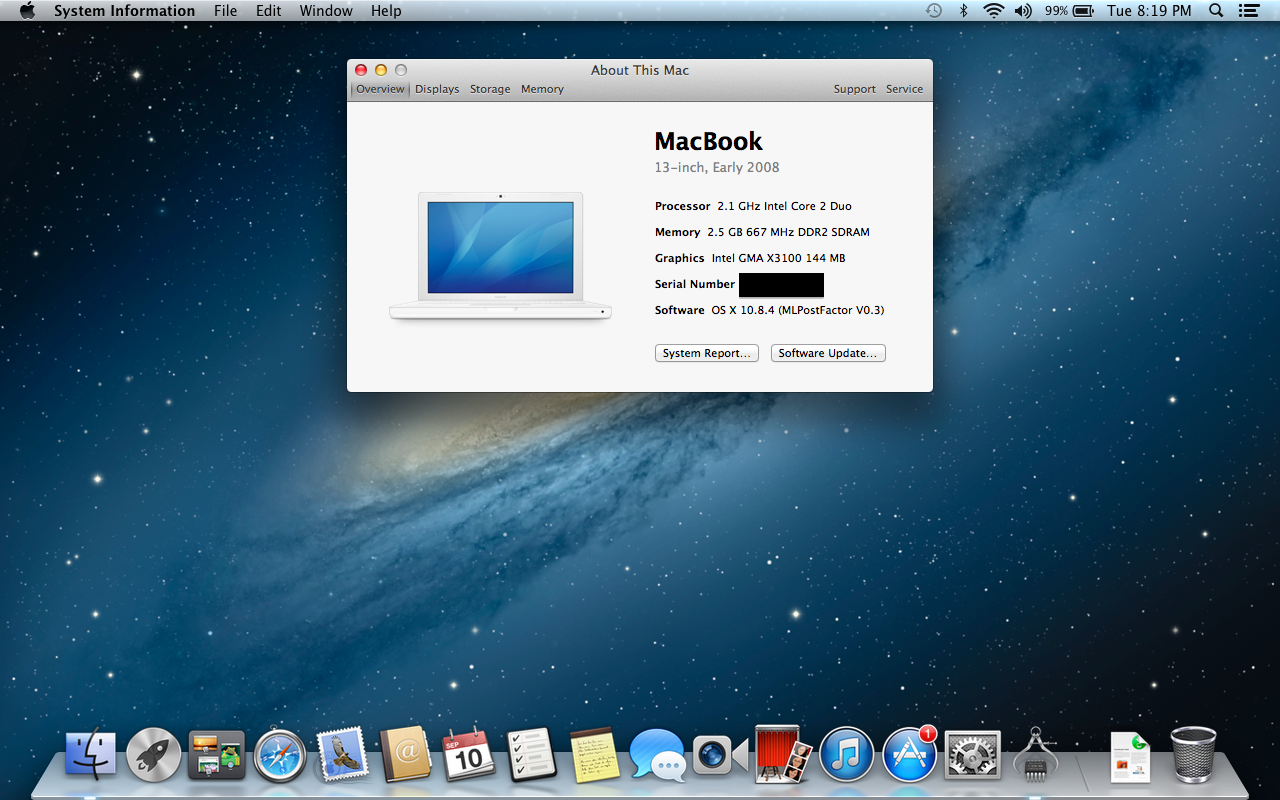Click the Bluetooth menu bar icon
The width and height of the screenshot is (1280, 800).
click(964, 11)
